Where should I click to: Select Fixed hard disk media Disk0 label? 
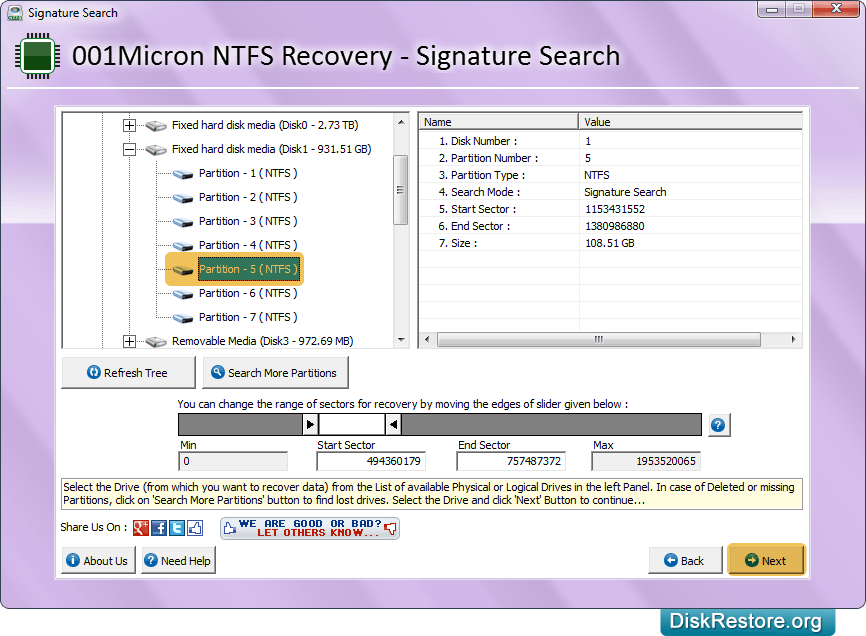tap(265, 125)
